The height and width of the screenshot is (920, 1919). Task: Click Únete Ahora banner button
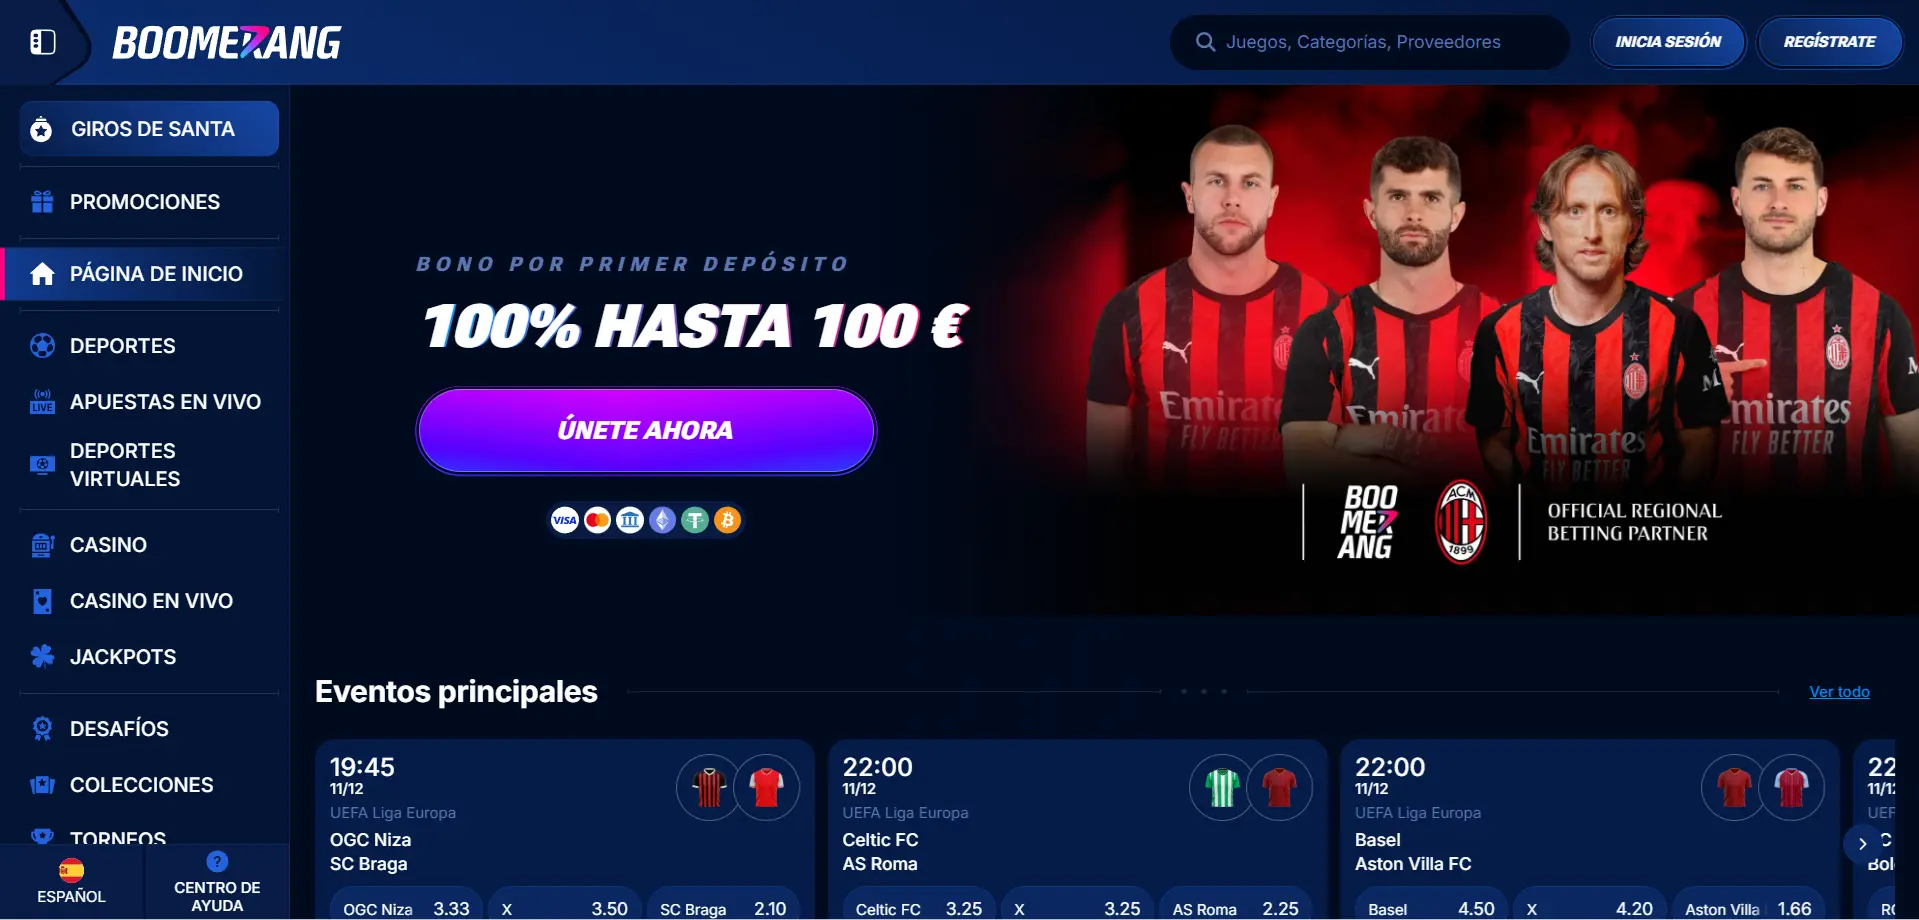(x=646, y=431)
